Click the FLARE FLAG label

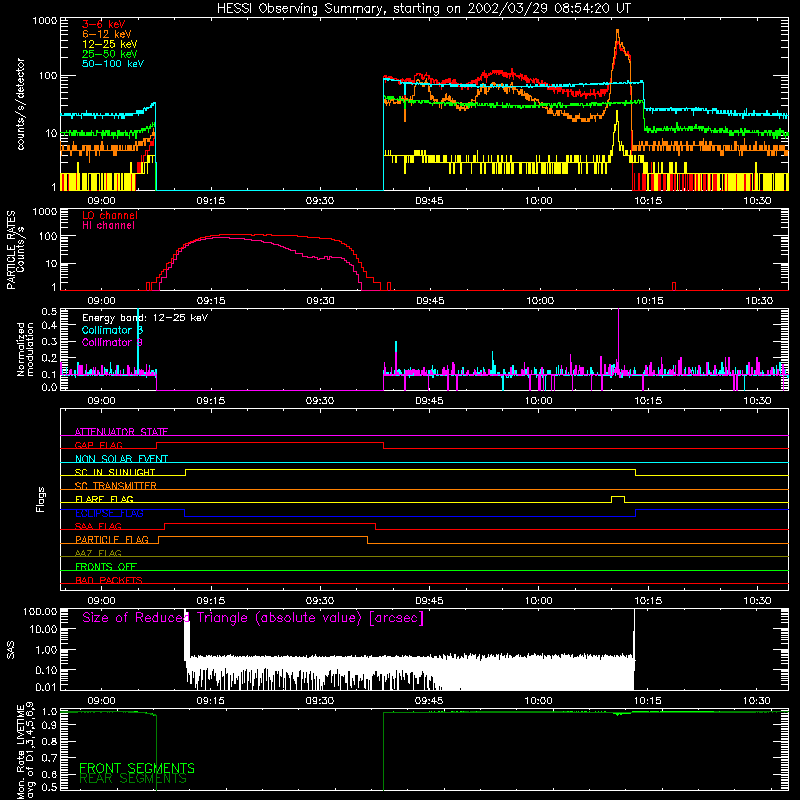click(104, 499)
